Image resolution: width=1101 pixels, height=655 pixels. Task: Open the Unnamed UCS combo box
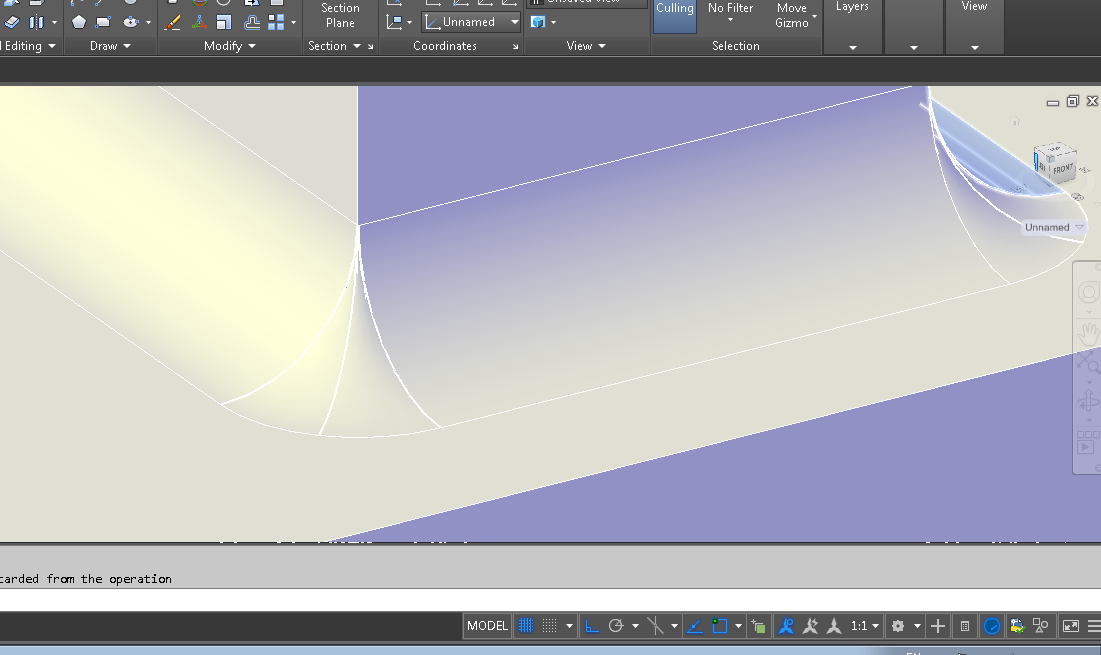click(x=471, y=22)
